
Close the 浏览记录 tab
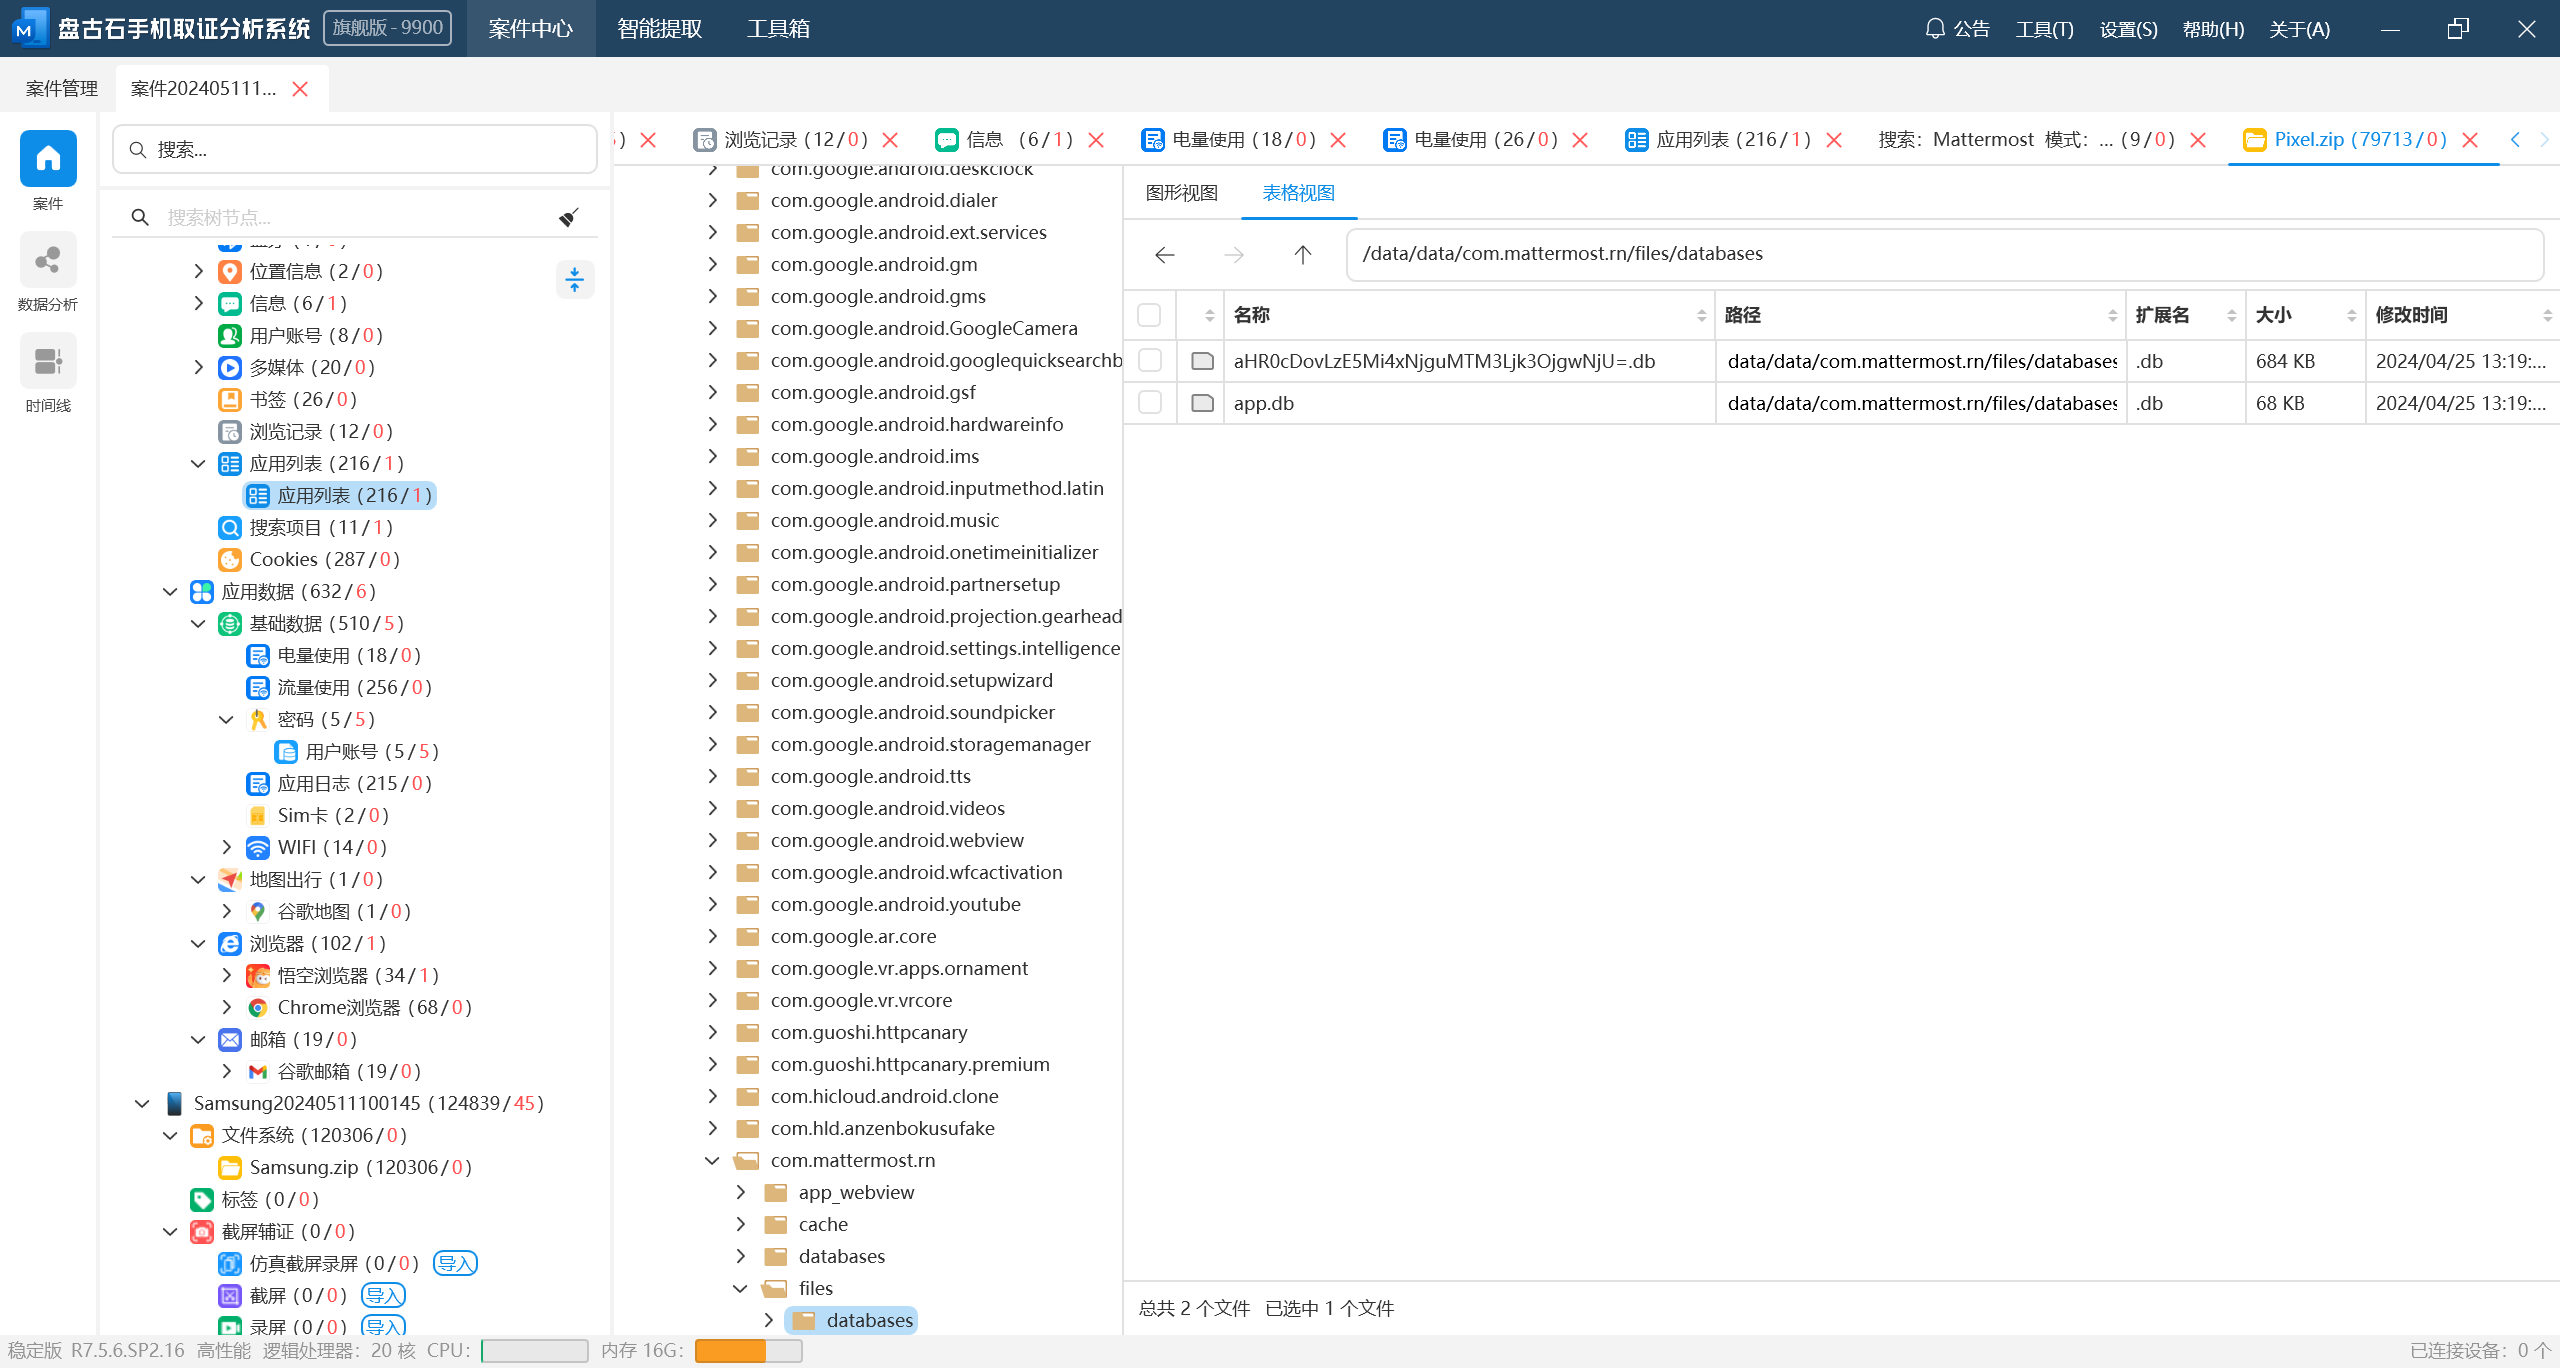click(891, 140)
